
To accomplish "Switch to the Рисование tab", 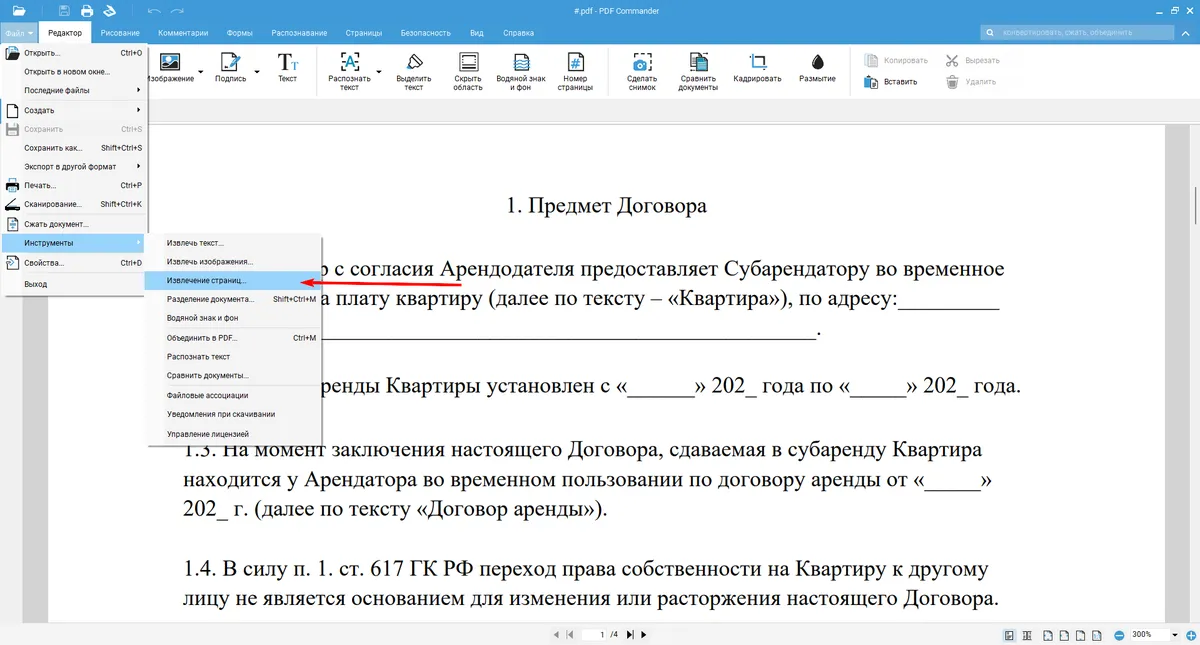I will point(120,33).
